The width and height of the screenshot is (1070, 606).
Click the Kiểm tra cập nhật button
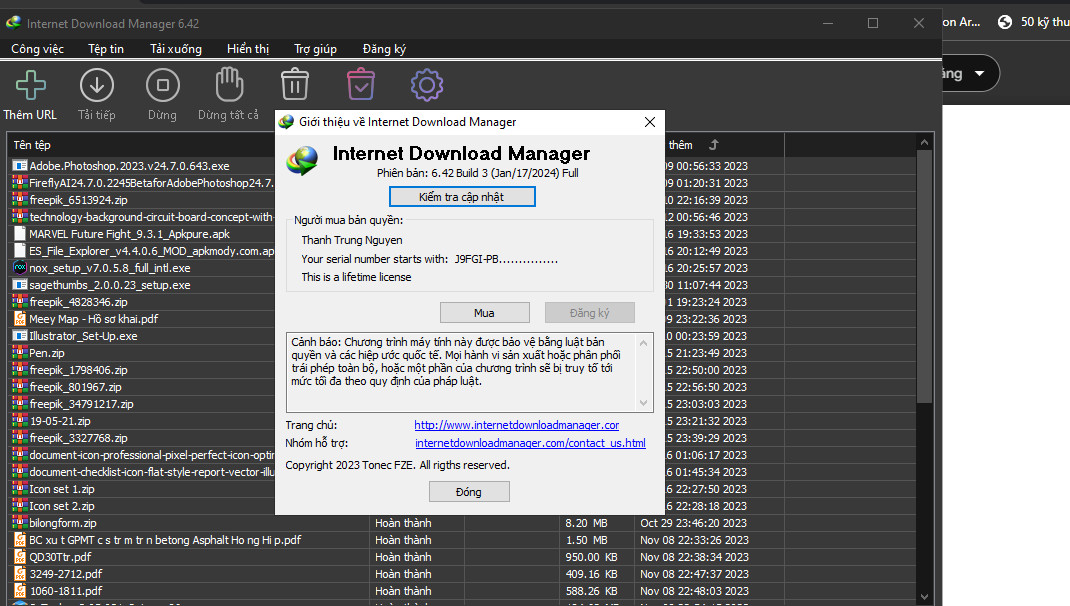pos(462,197)
